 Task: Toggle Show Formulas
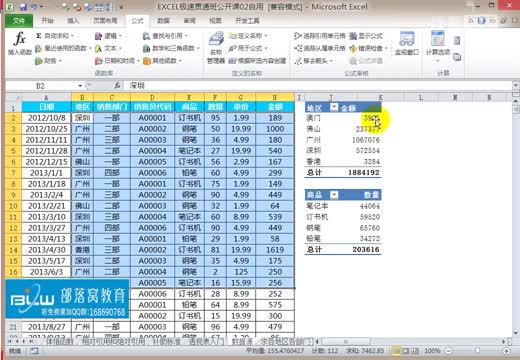[366, 36]
